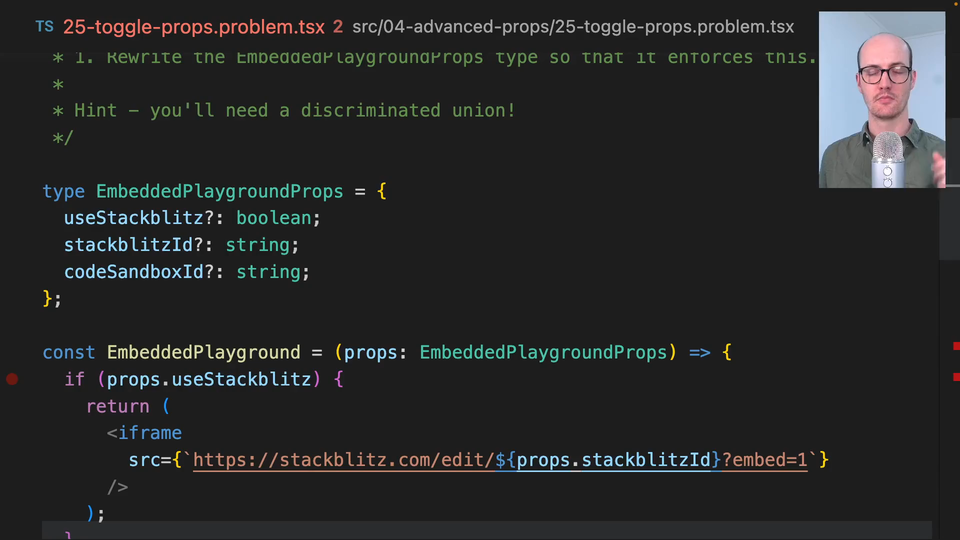Jump to upper red error marker in ruler
The width and height of the screenshot is (960, 540).
point(956,346)
